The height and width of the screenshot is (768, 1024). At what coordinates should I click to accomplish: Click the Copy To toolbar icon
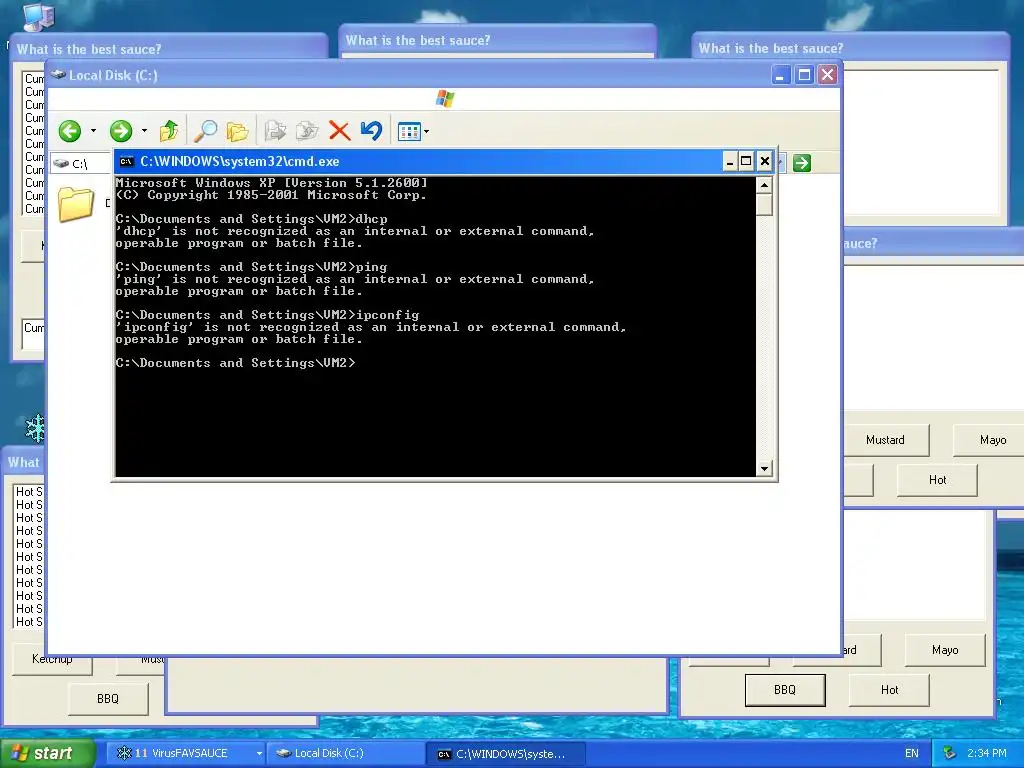tap(306, 131)
